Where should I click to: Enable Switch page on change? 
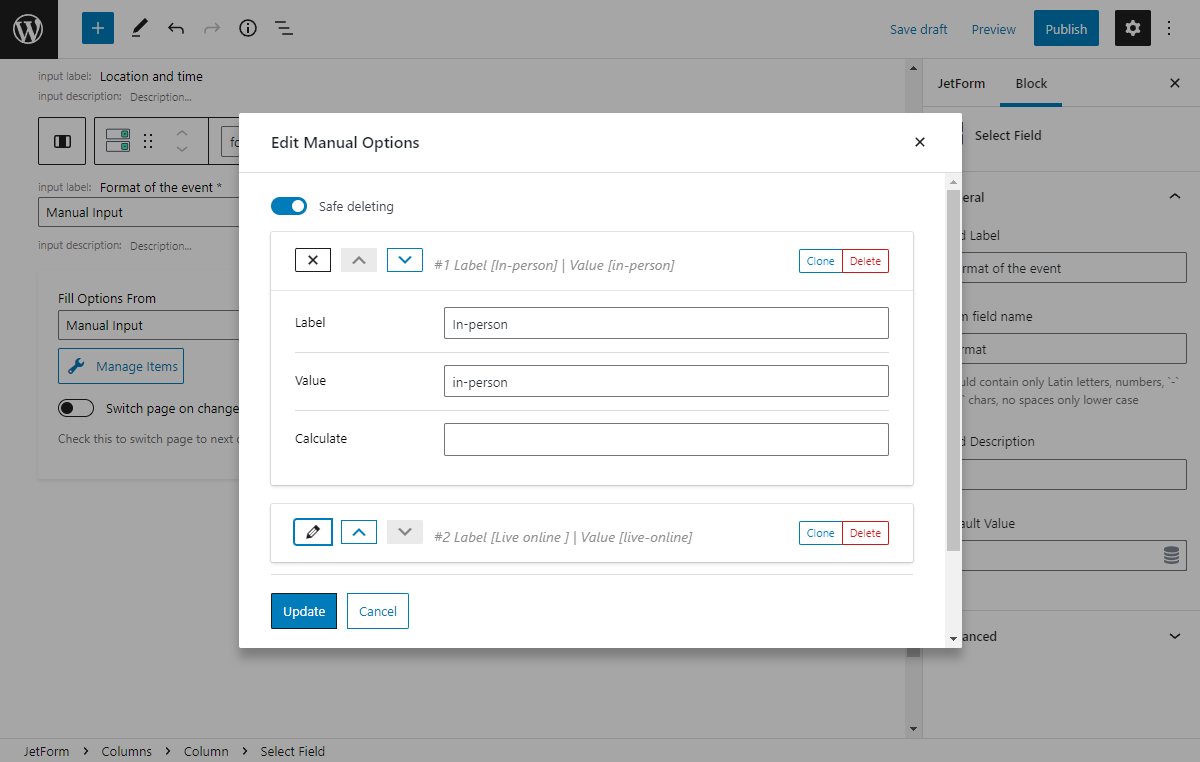click(x=76, y=407)
